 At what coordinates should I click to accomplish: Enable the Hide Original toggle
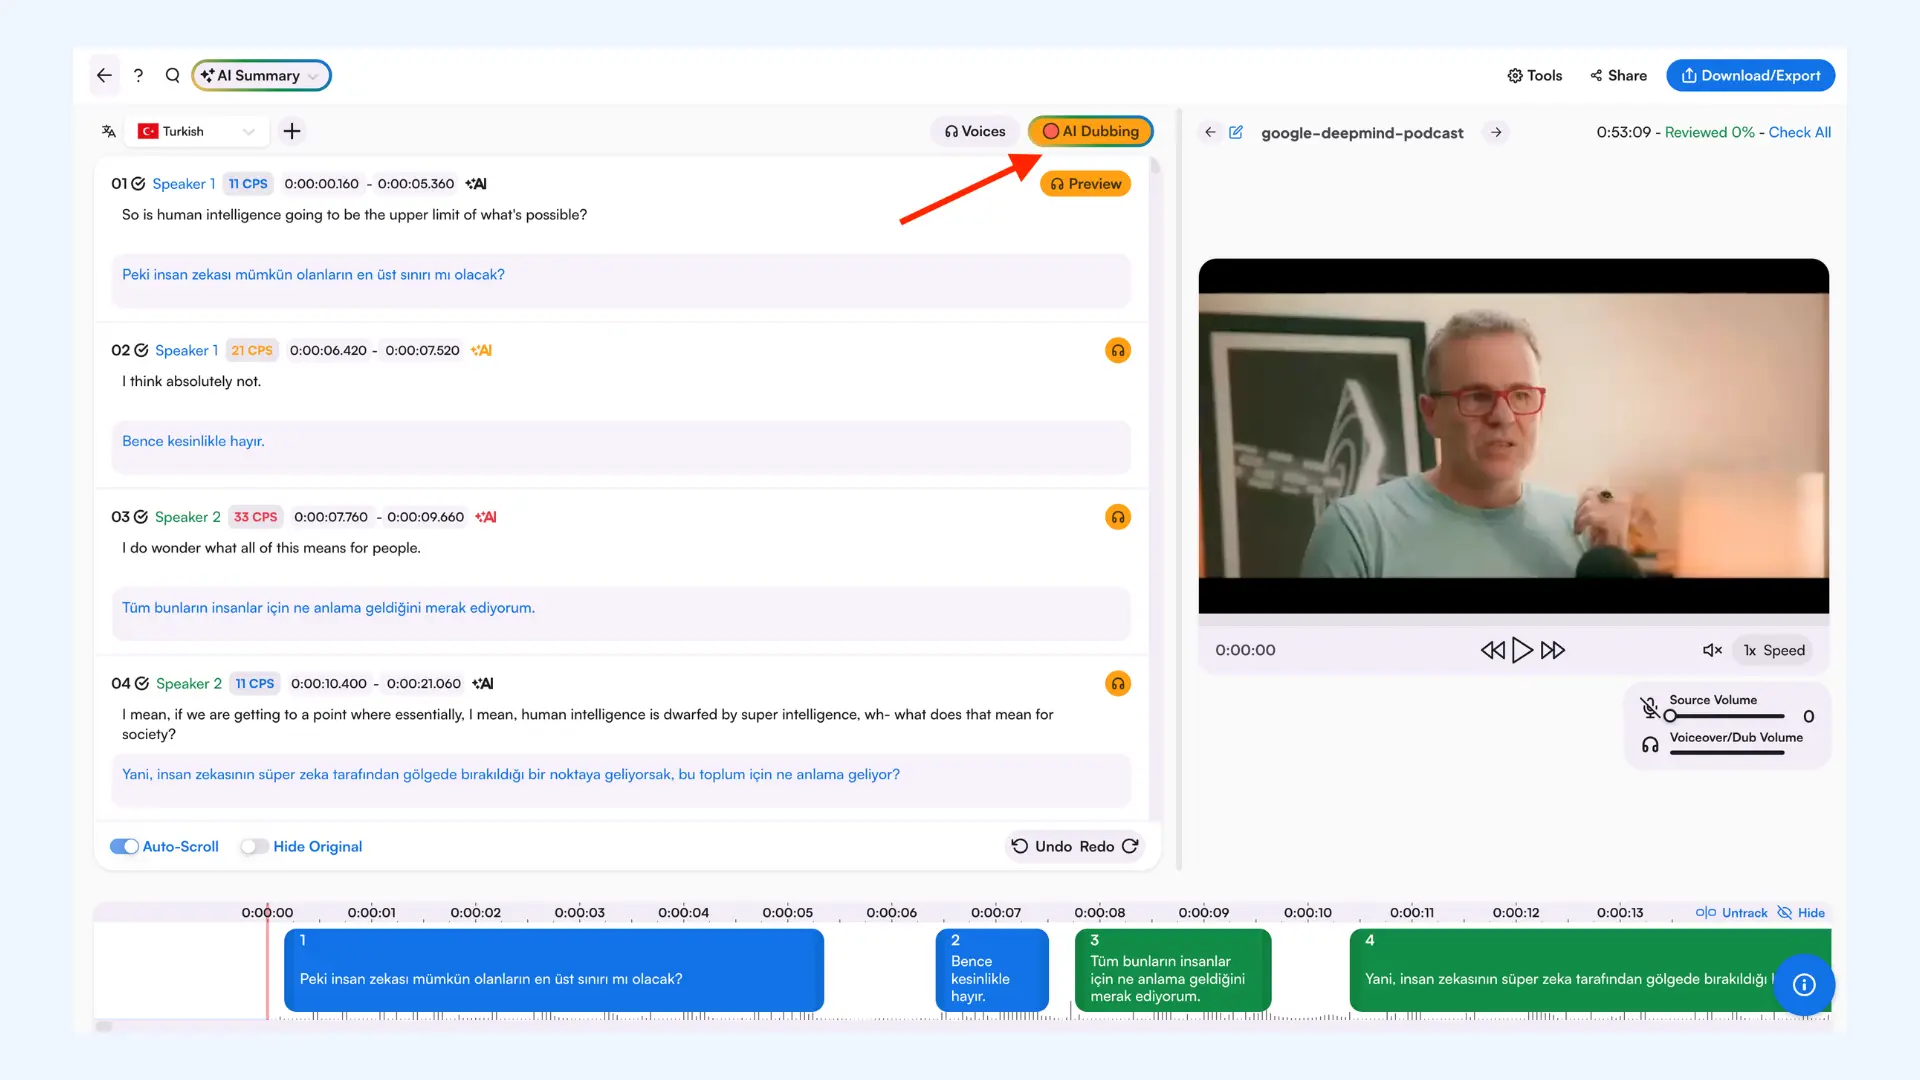pos(254,846)
